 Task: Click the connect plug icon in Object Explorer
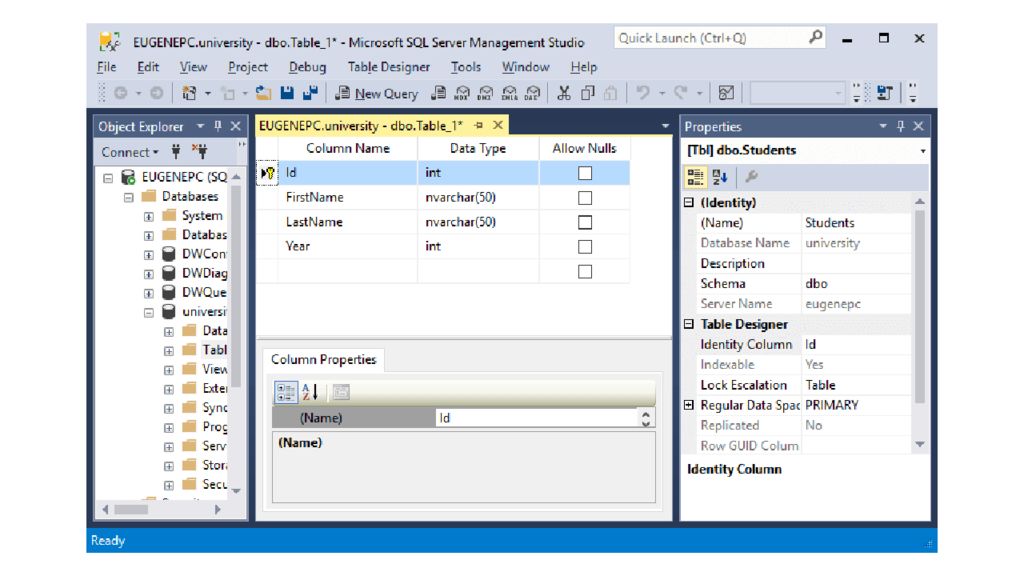point(176,152)
